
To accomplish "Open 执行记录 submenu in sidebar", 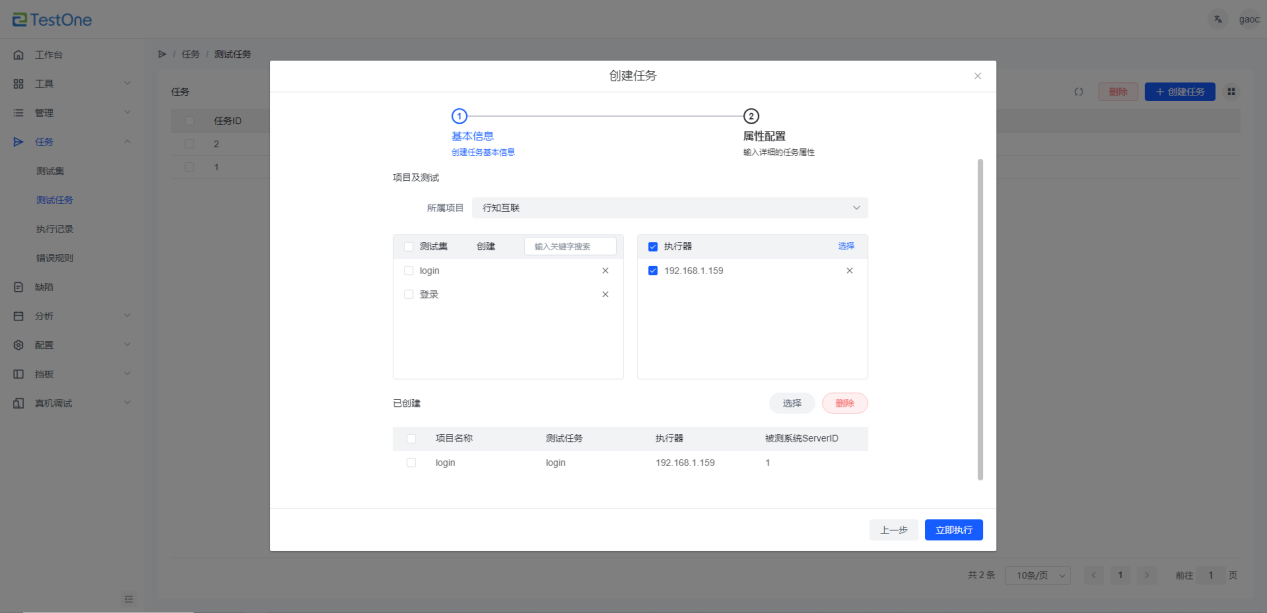I will [54, 229].
